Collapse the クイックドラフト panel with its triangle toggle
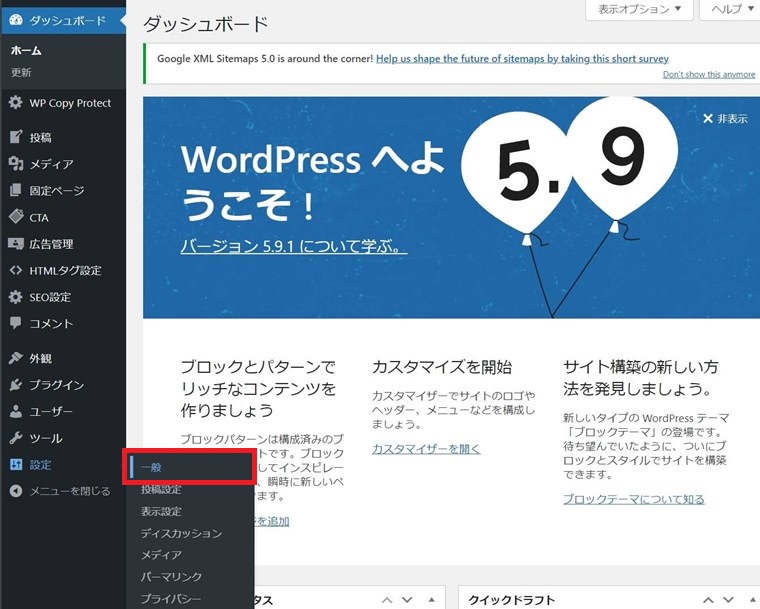Viewport: 760px width, 609px height. [753, 600]
